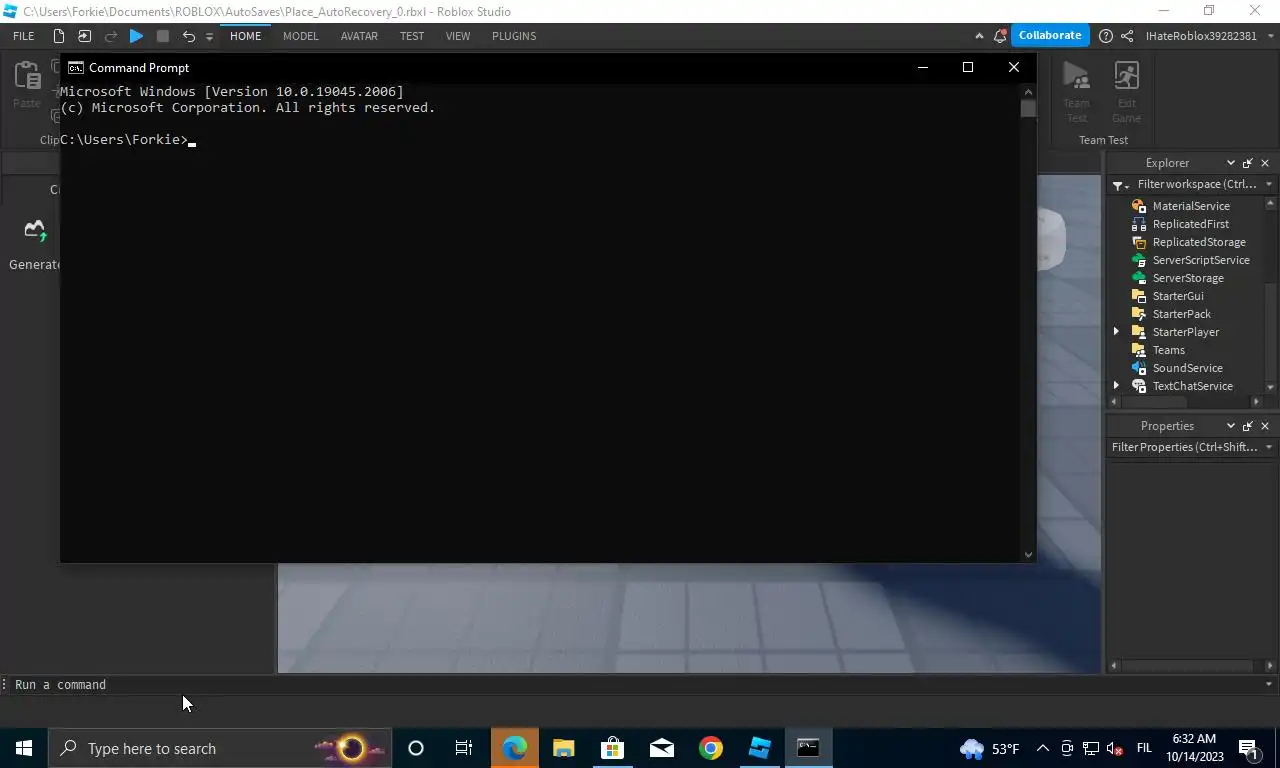Viewport: 1280px width, 768px height.
Task: Undock the Explorer panel
Action: [x=1248, y=163]
